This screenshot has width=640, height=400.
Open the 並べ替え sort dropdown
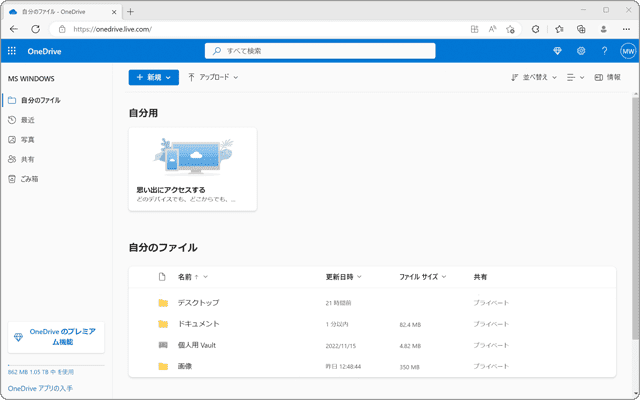tap(534, 77)
